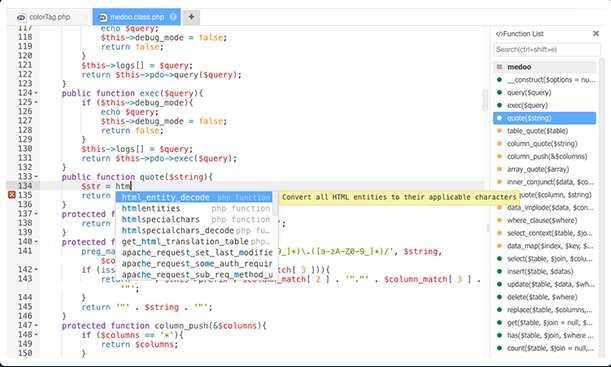Click the orange dot beside table_quote($table)

coord(499,131)
